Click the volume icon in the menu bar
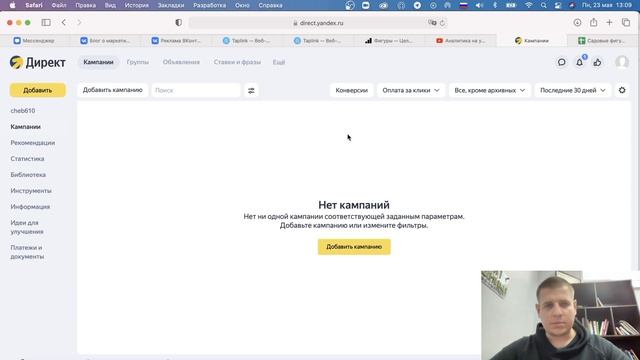 pos(480,5)
